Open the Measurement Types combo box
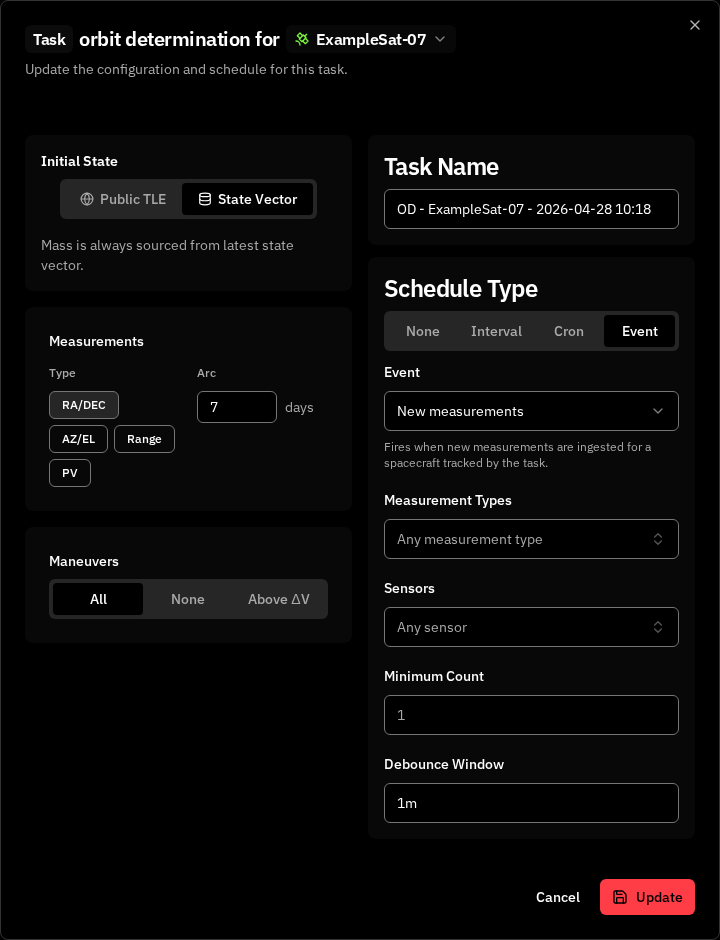Viewport: 720px width, 940px height. (531, 539)
